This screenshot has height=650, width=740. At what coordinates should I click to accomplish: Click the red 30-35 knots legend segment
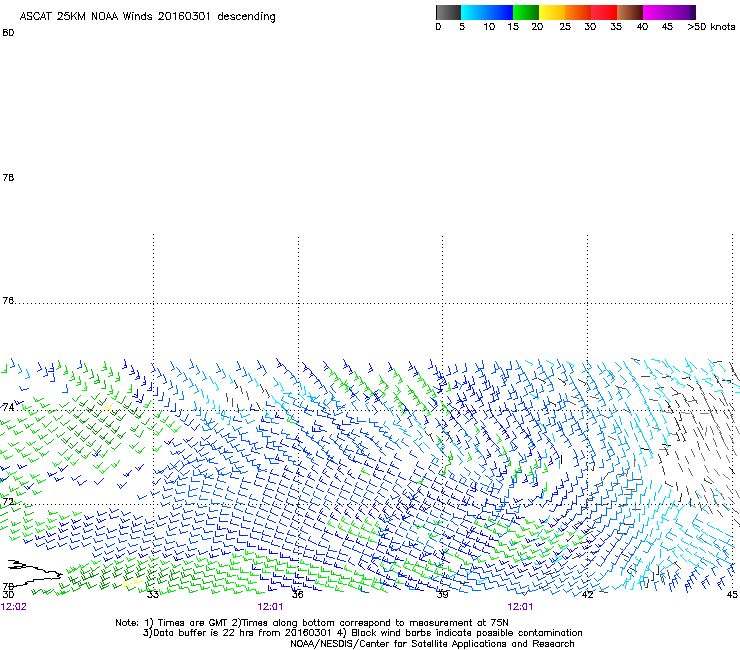click(x=604, y=12)
